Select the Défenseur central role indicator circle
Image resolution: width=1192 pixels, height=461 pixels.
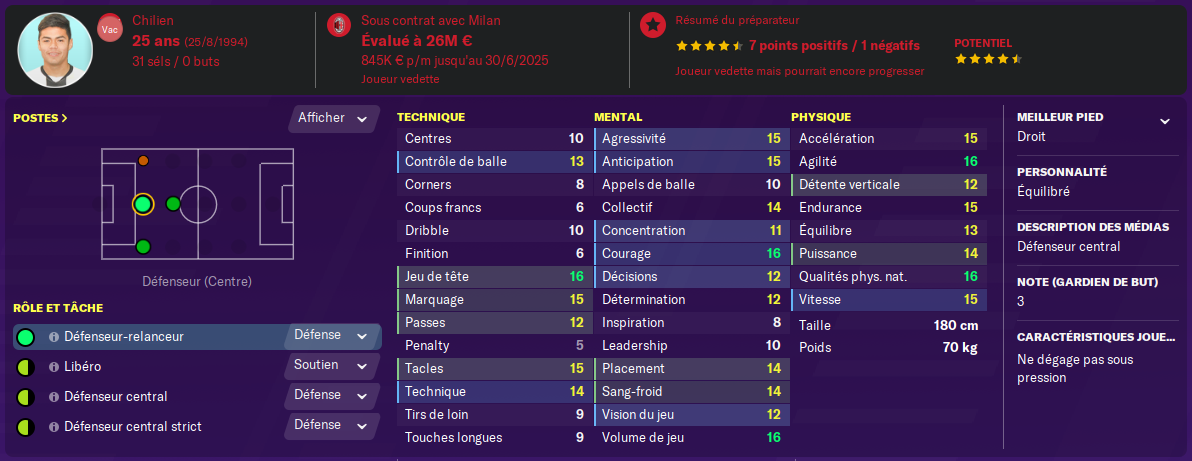pos(25,397)
